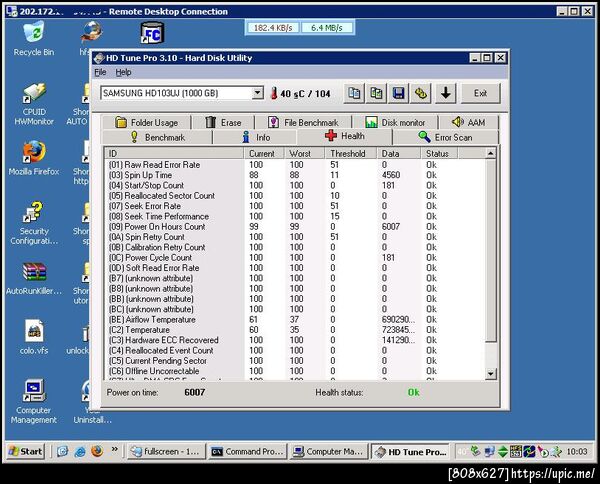Click the Computer Management desktop icon
The height and width of the screenshot is (484, 600).
(34, 402)
